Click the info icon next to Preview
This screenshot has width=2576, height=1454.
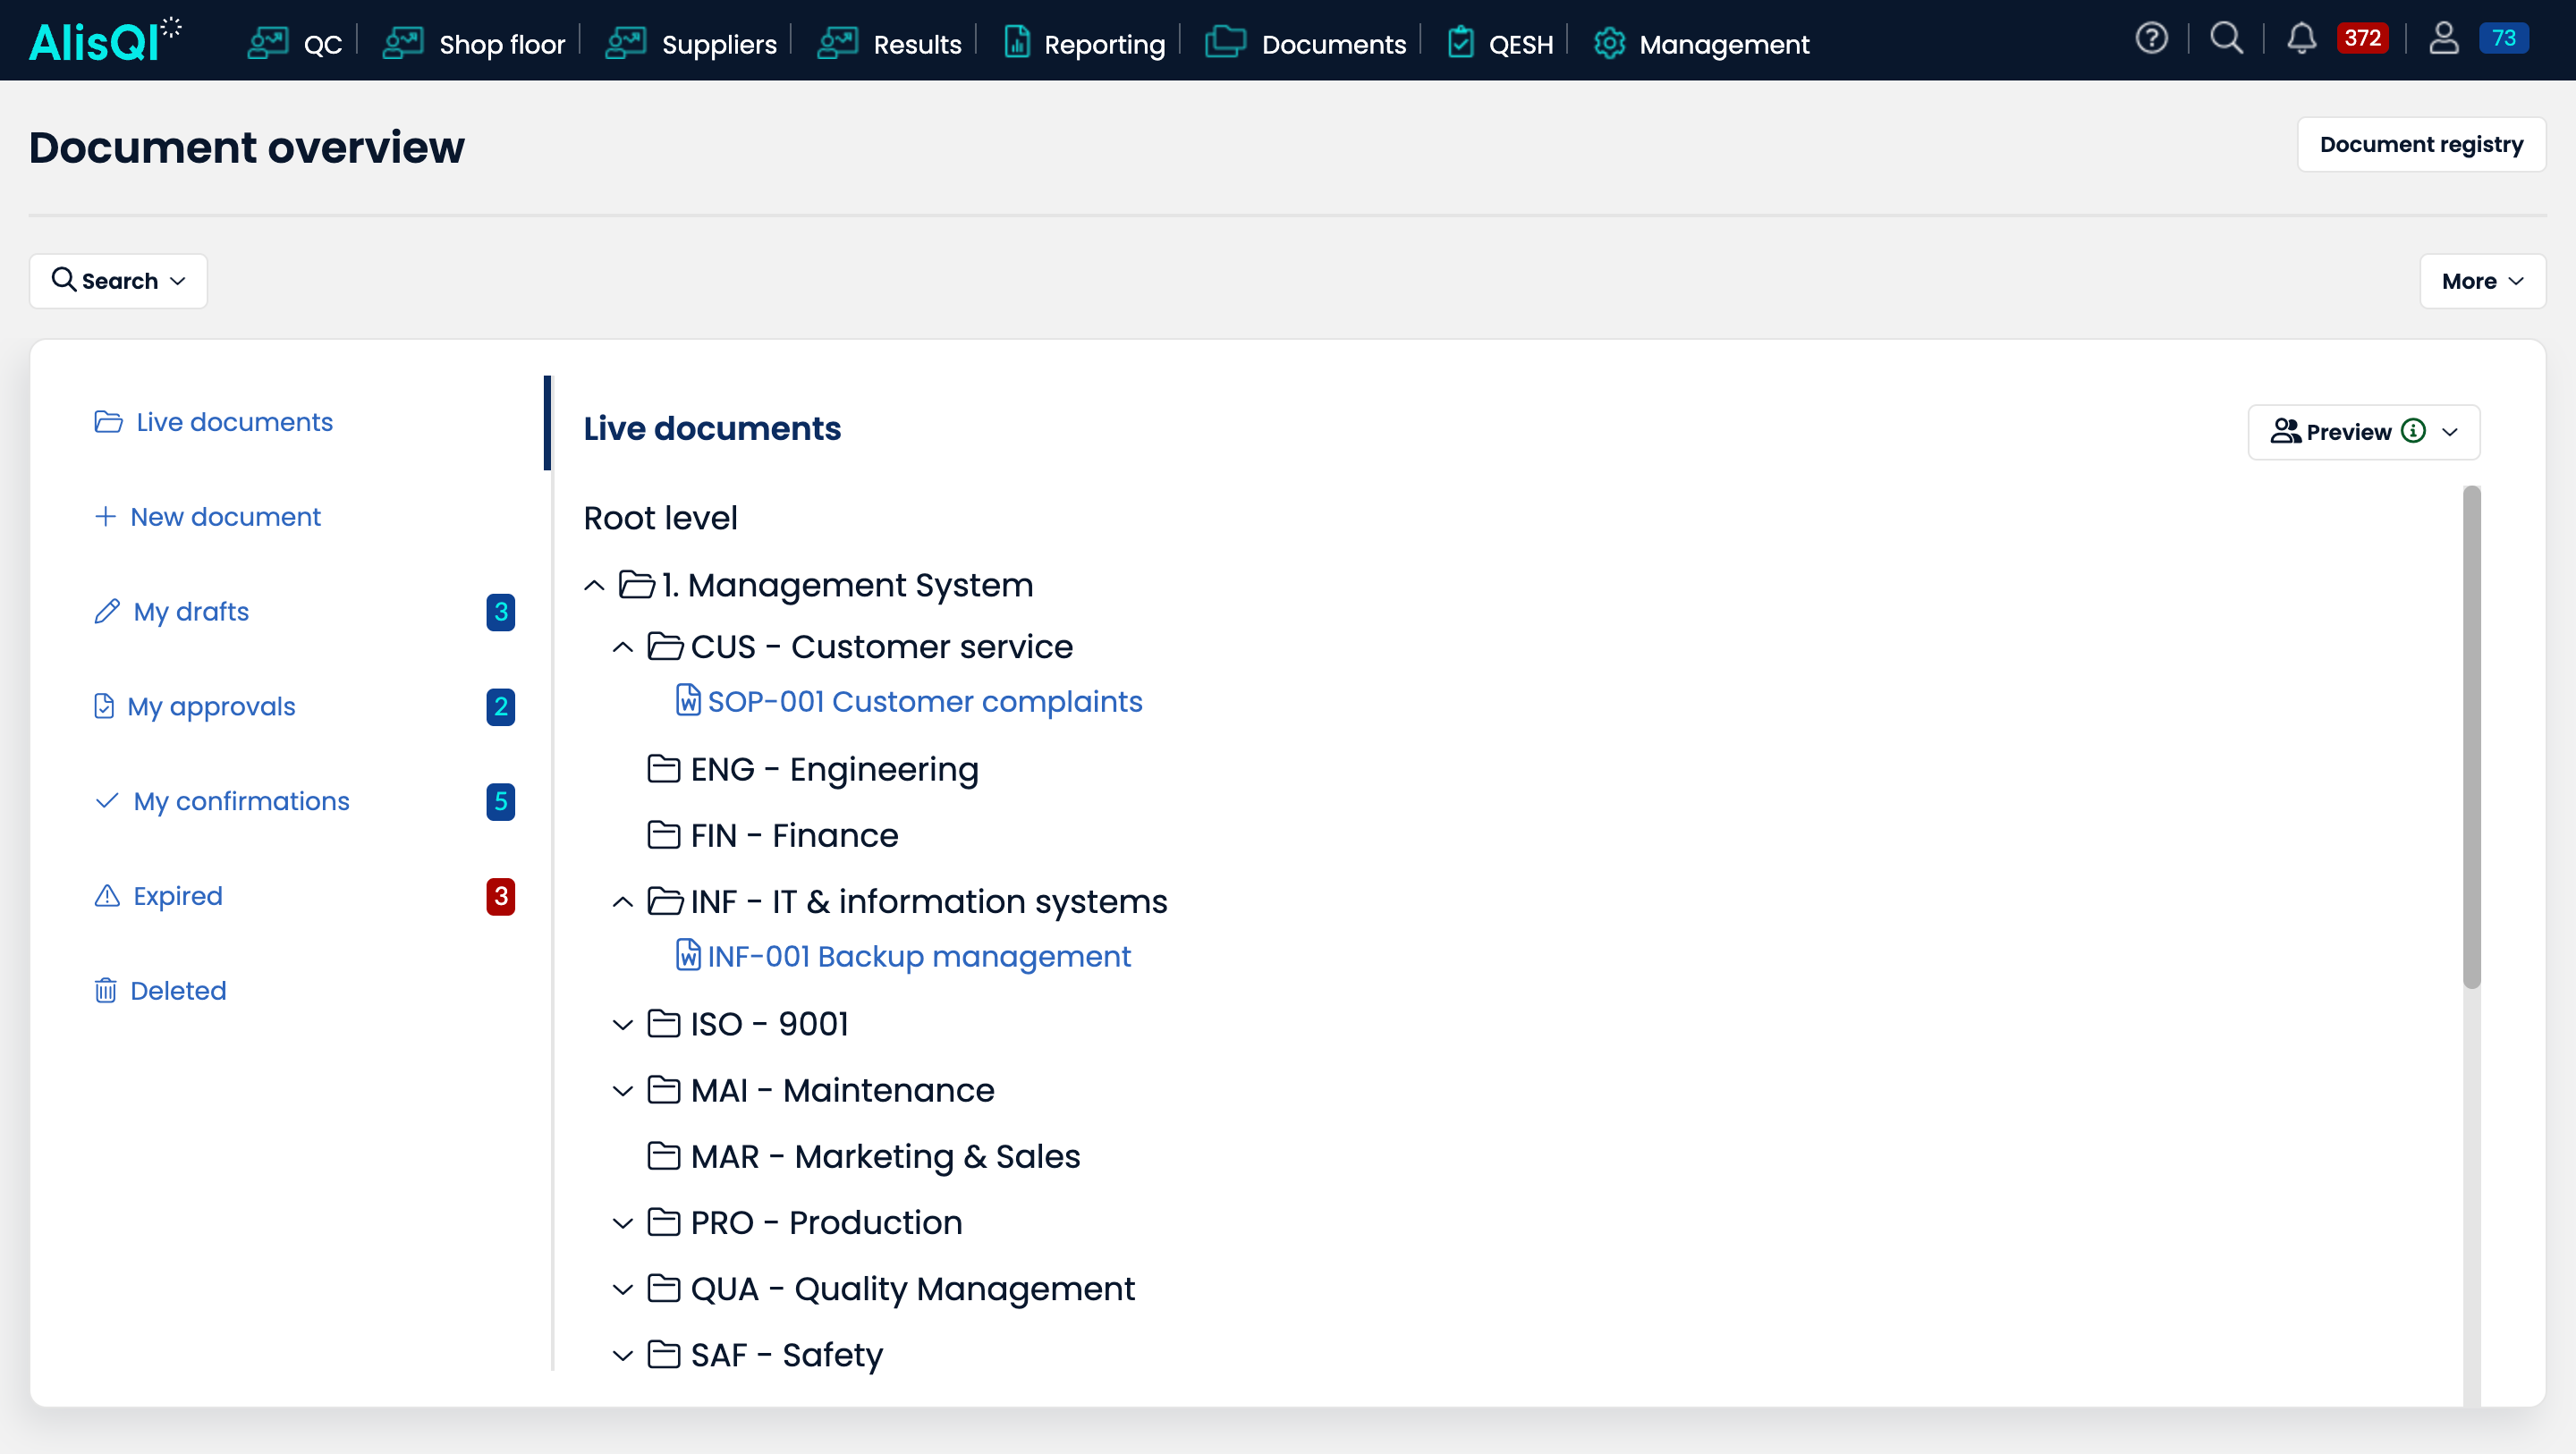point(2413,431)
